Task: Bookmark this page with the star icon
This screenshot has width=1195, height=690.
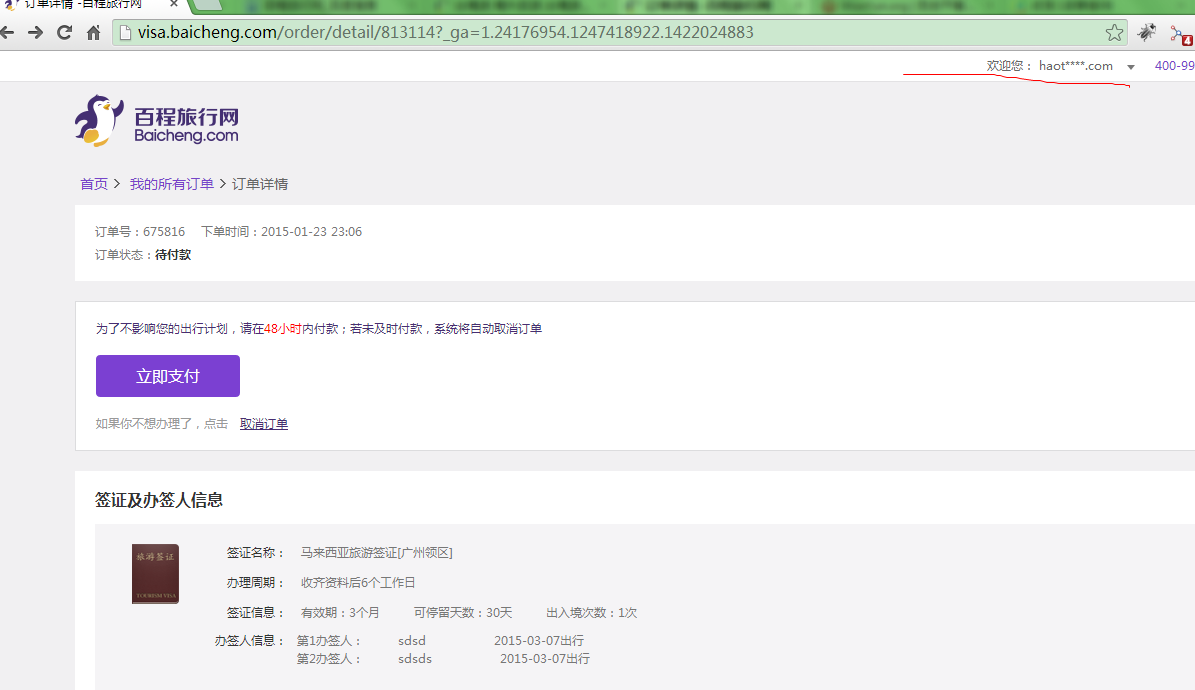Action: click(x=1114, y=33)
